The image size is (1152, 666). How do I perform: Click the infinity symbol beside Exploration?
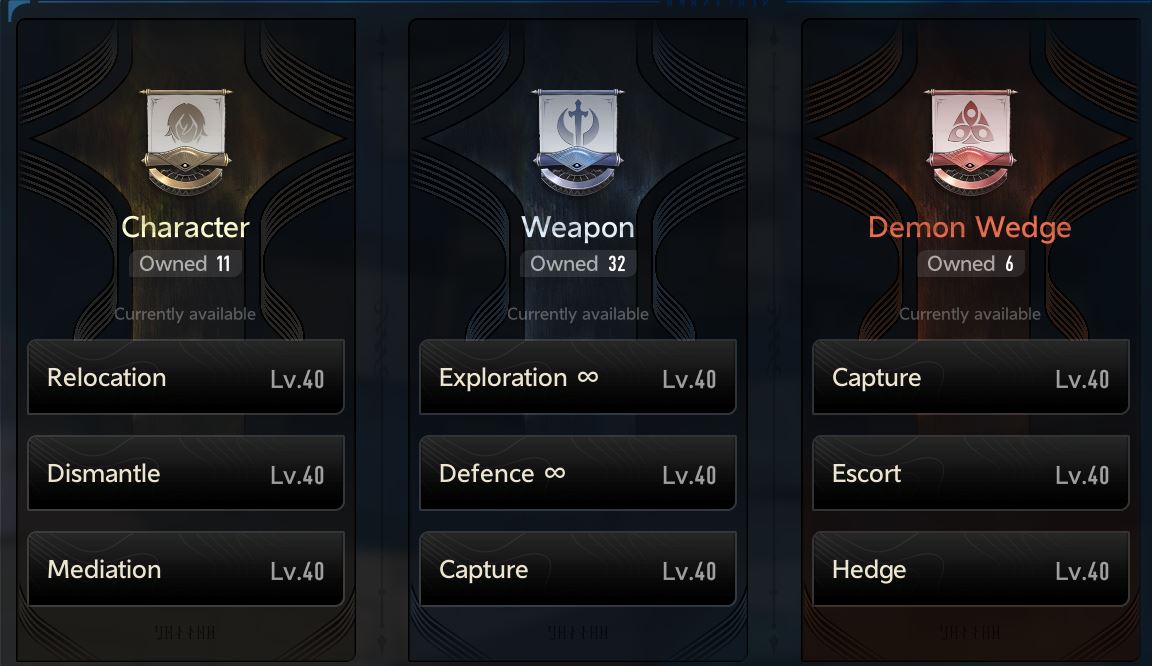(x=588, y=377)
